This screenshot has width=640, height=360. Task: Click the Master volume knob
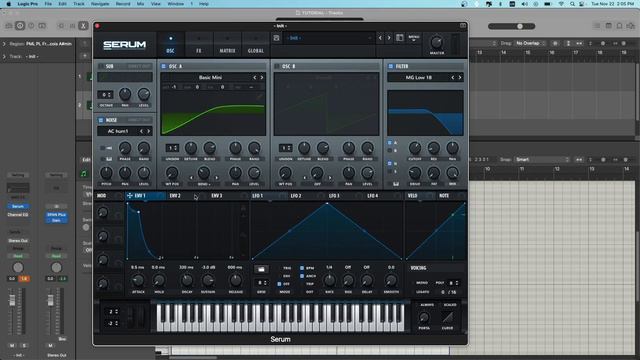(x=436, y=42)
